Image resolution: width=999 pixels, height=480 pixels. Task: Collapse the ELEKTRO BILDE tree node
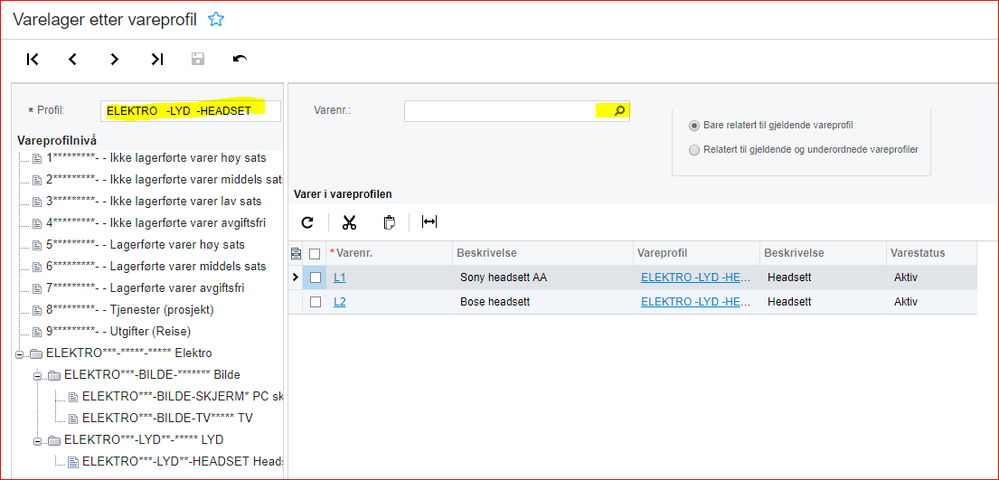[37, 376]
